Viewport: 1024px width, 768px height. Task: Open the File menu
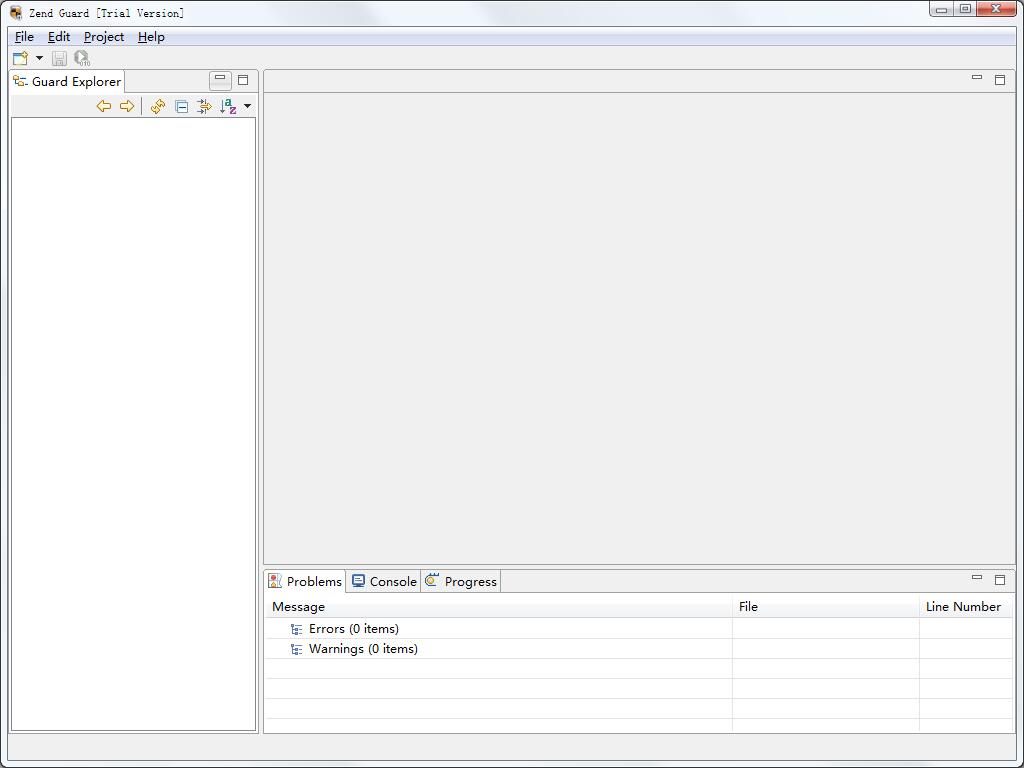[24, 37]
